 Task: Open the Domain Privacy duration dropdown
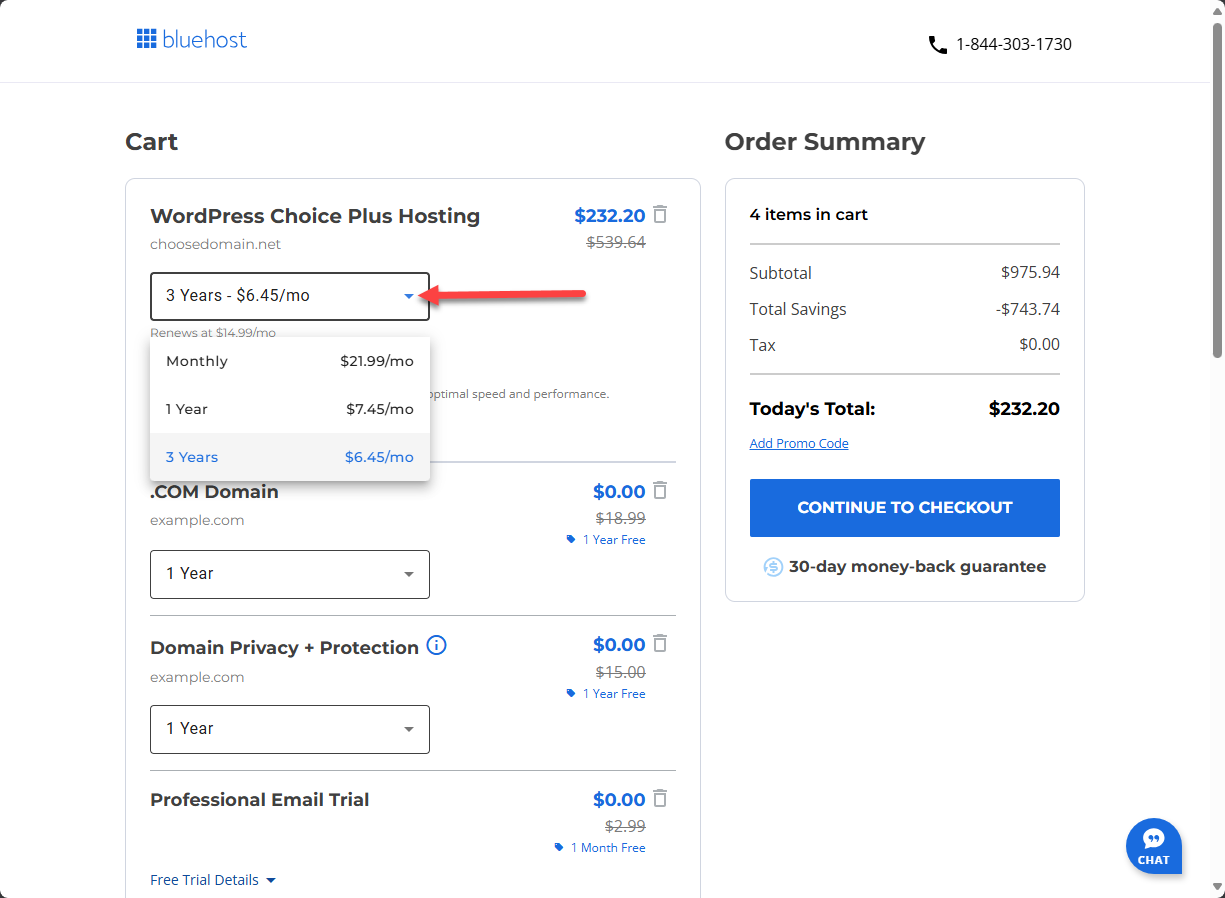(x=289, y=729)
